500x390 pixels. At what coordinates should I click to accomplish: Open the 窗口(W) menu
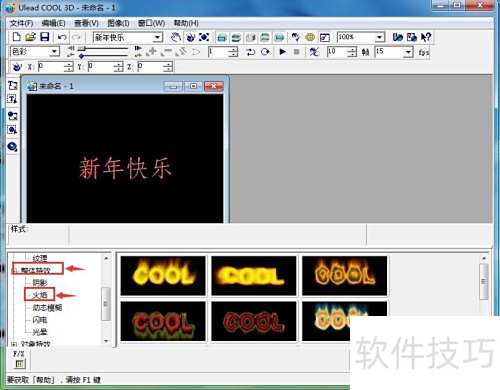coord(151,23)
